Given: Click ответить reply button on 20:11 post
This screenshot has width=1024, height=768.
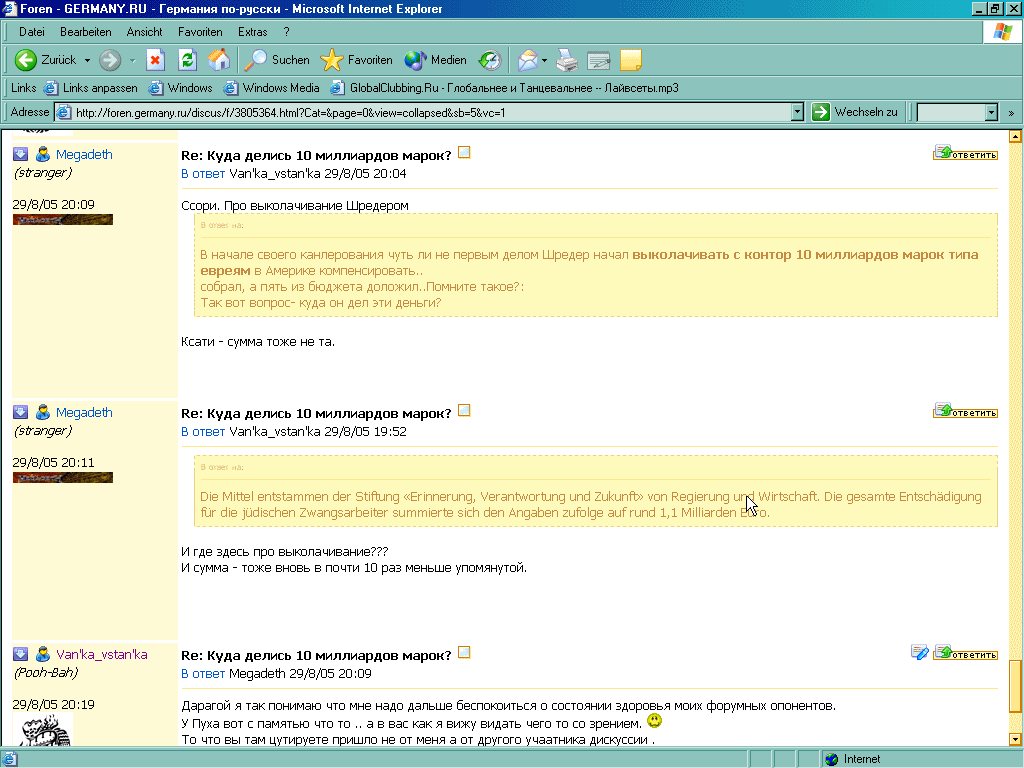Looking at the screenshot, I should click(x=965, y=411).
